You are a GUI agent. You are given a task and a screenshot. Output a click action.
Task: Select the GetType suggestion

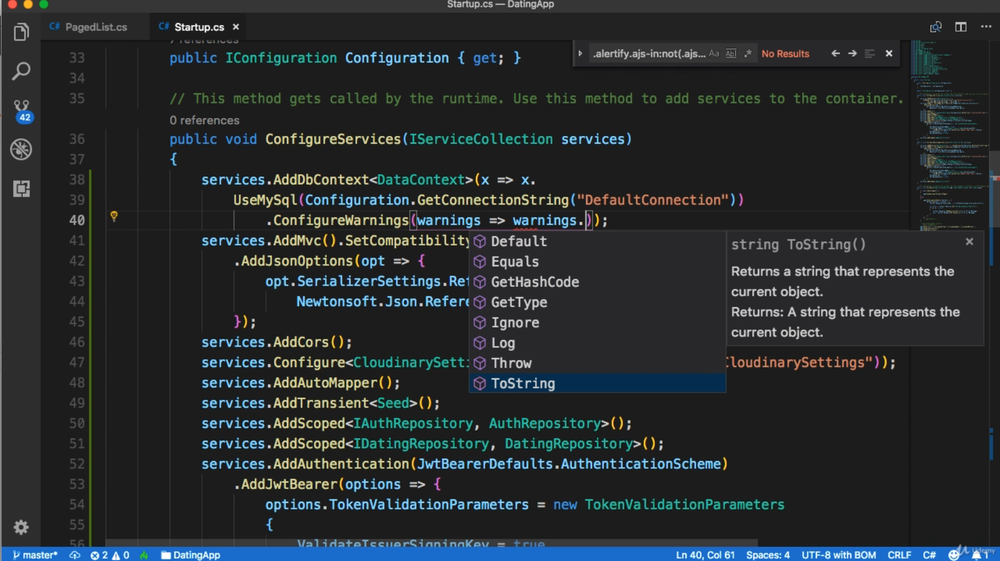pyautogui.click(x=598, y=302)
